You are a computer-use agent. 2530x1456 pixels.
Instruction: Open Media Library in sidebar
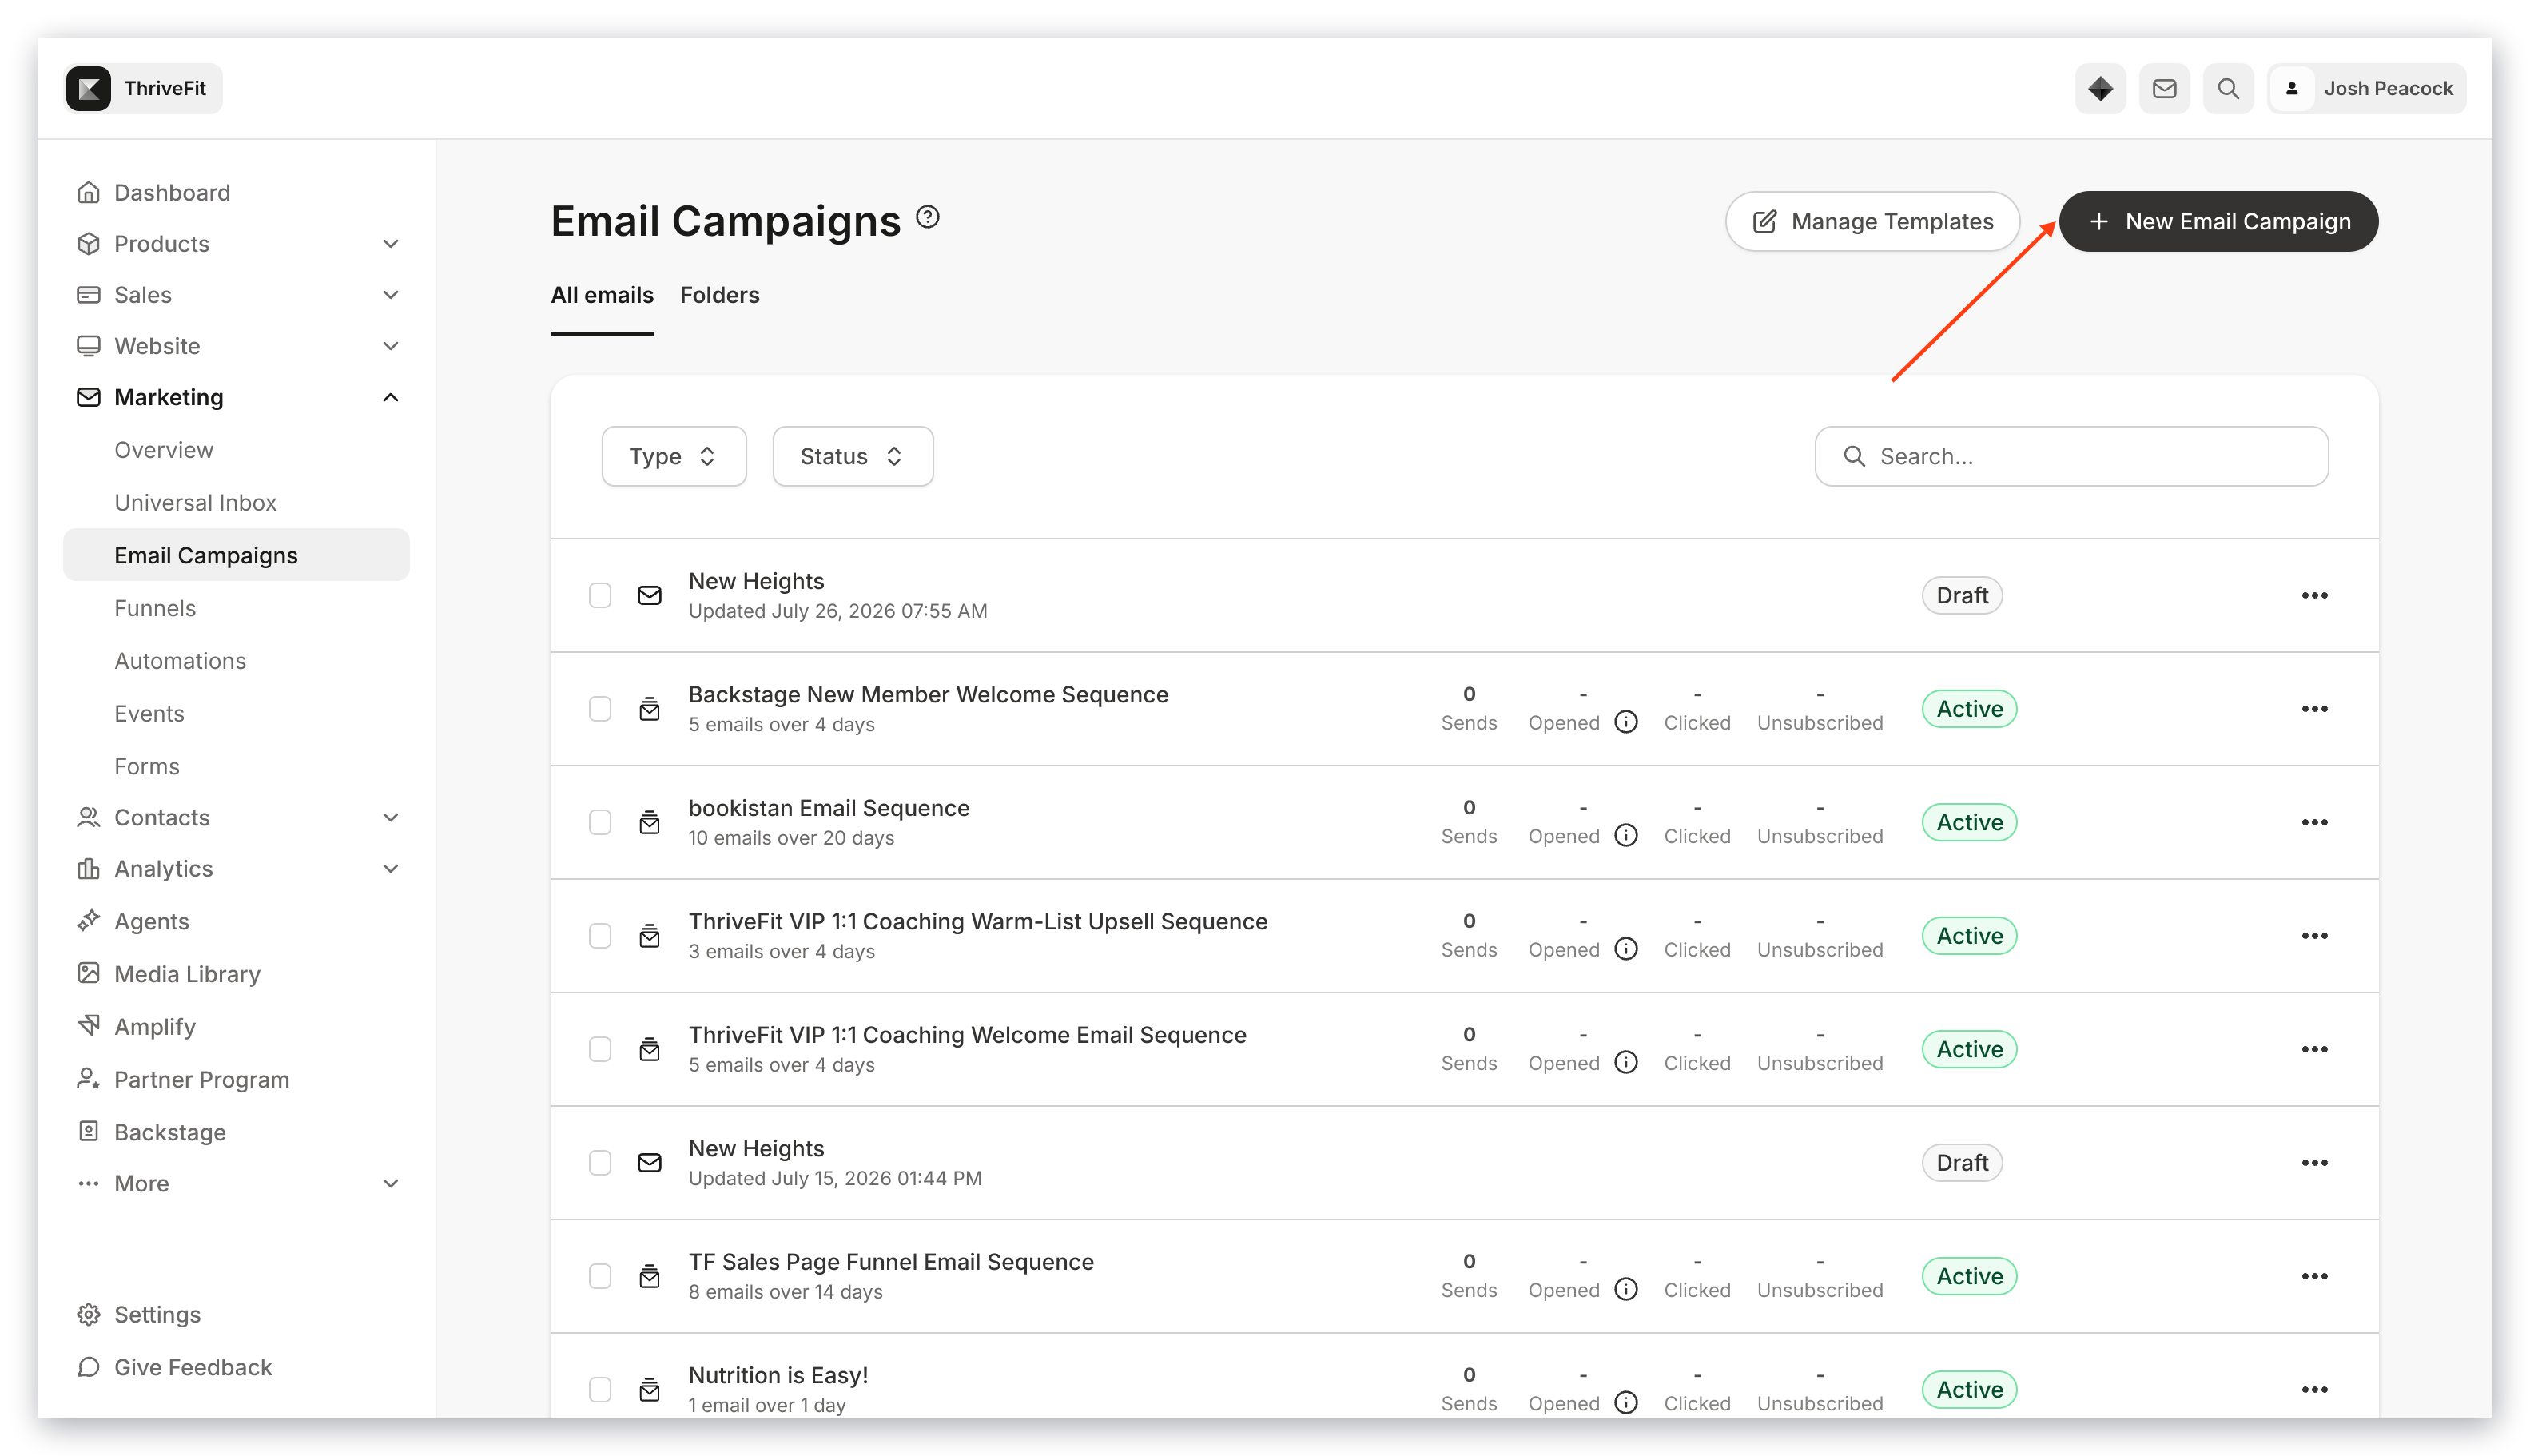coord(187,974)
